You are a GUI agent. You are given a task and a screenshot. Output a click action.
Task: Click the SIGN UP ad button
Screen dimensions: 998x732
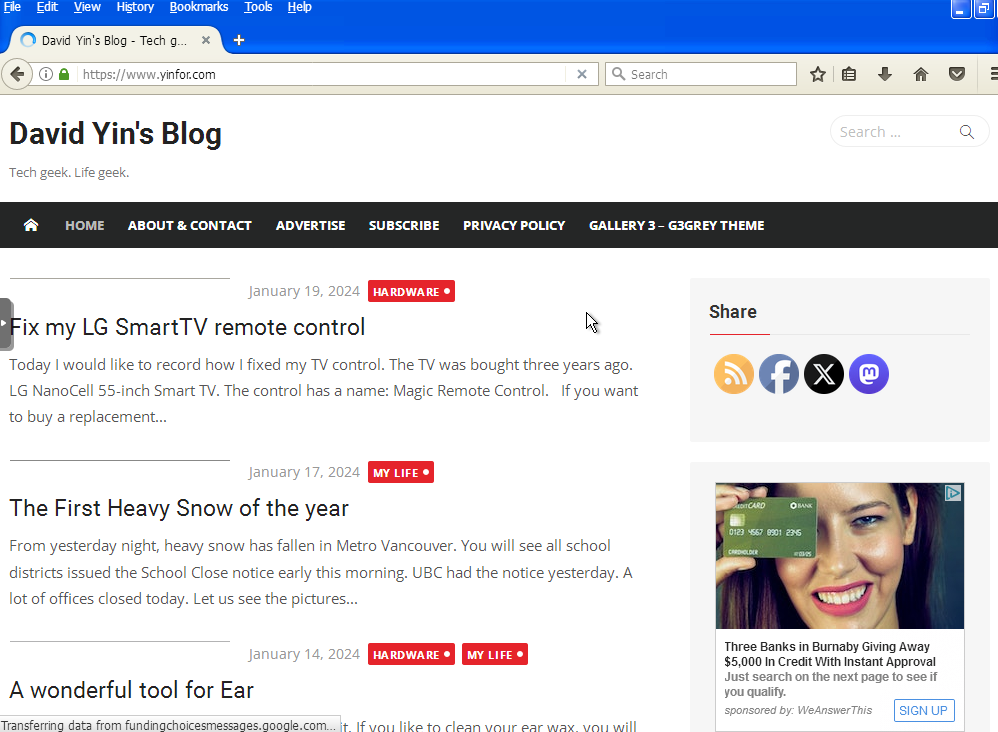(x=923, y=710)
